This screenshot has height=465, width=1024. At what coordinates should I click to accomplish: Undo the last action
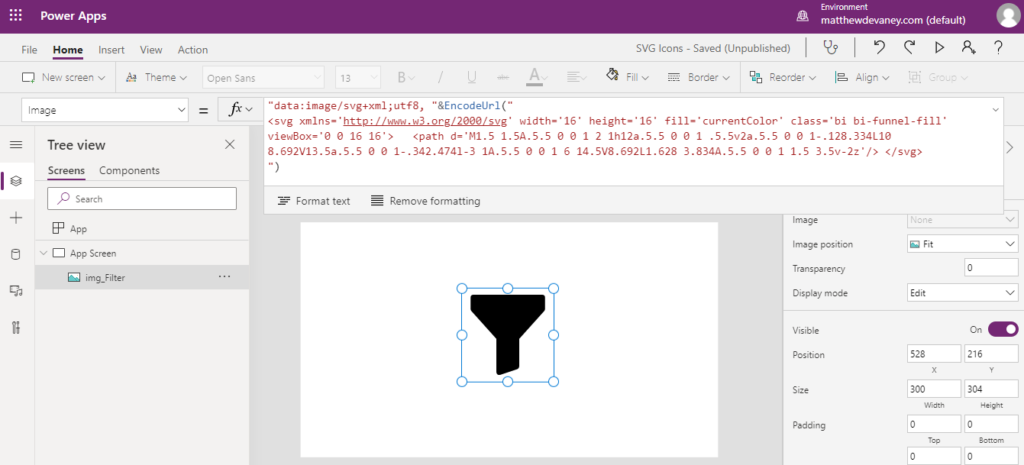[x=880, y=48]
